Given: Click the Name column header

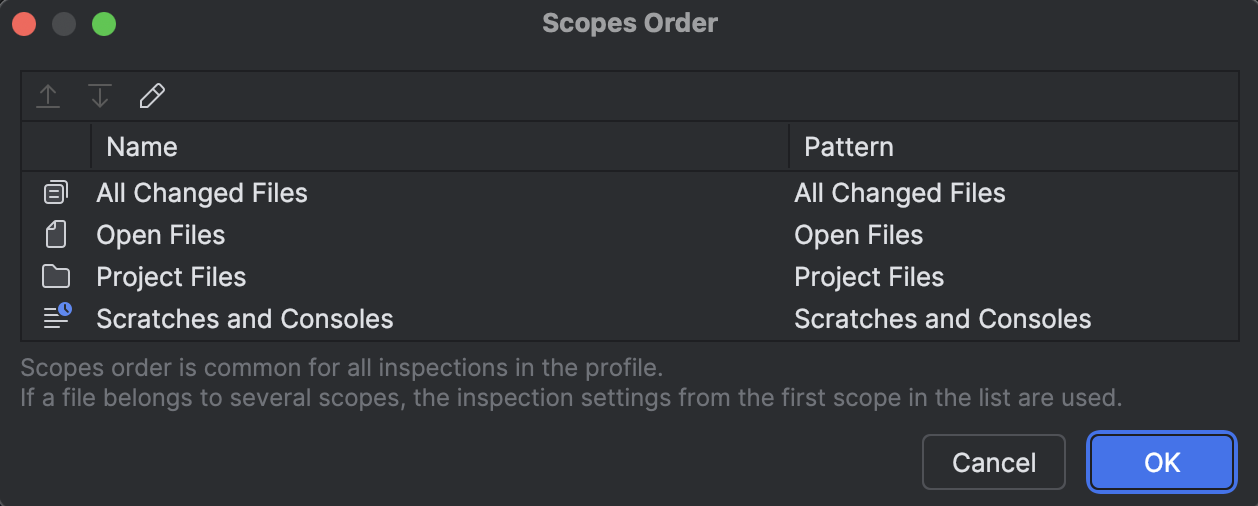Looking at the screenshot, I should pos(142,147).
